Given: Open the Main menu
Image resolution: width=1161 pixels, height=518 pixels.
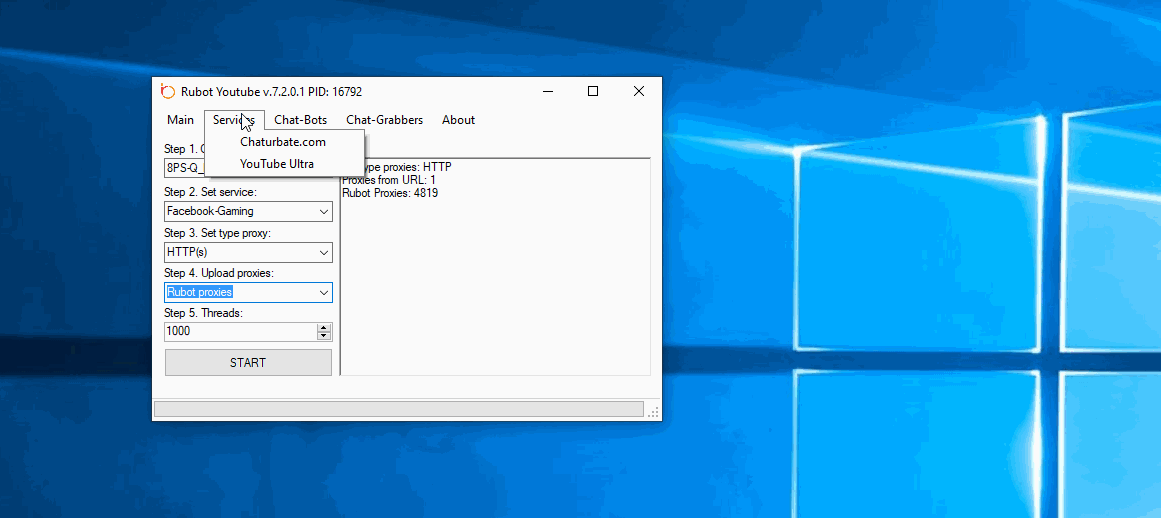Looking at the screenshot, I should coord(181,120).
